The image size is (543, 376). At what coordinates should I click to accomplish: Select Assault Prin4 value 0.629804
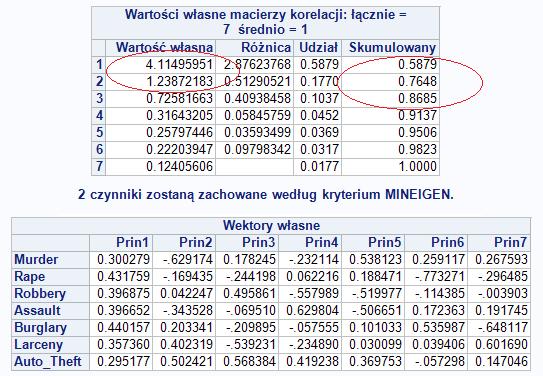312,310
